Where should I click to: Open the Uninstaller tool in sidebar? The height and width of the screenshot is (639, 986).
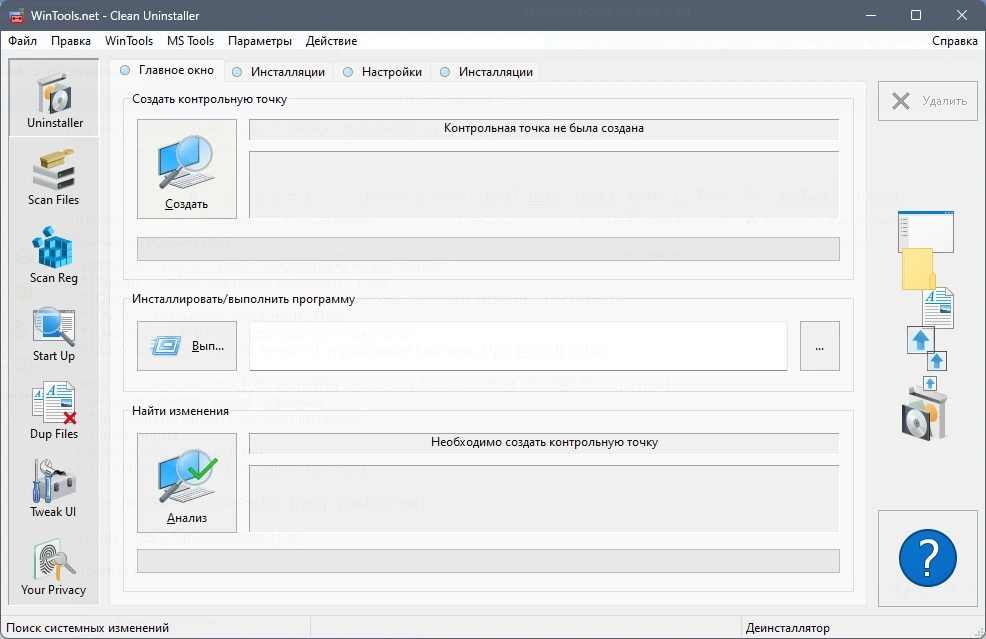point(54,98)
